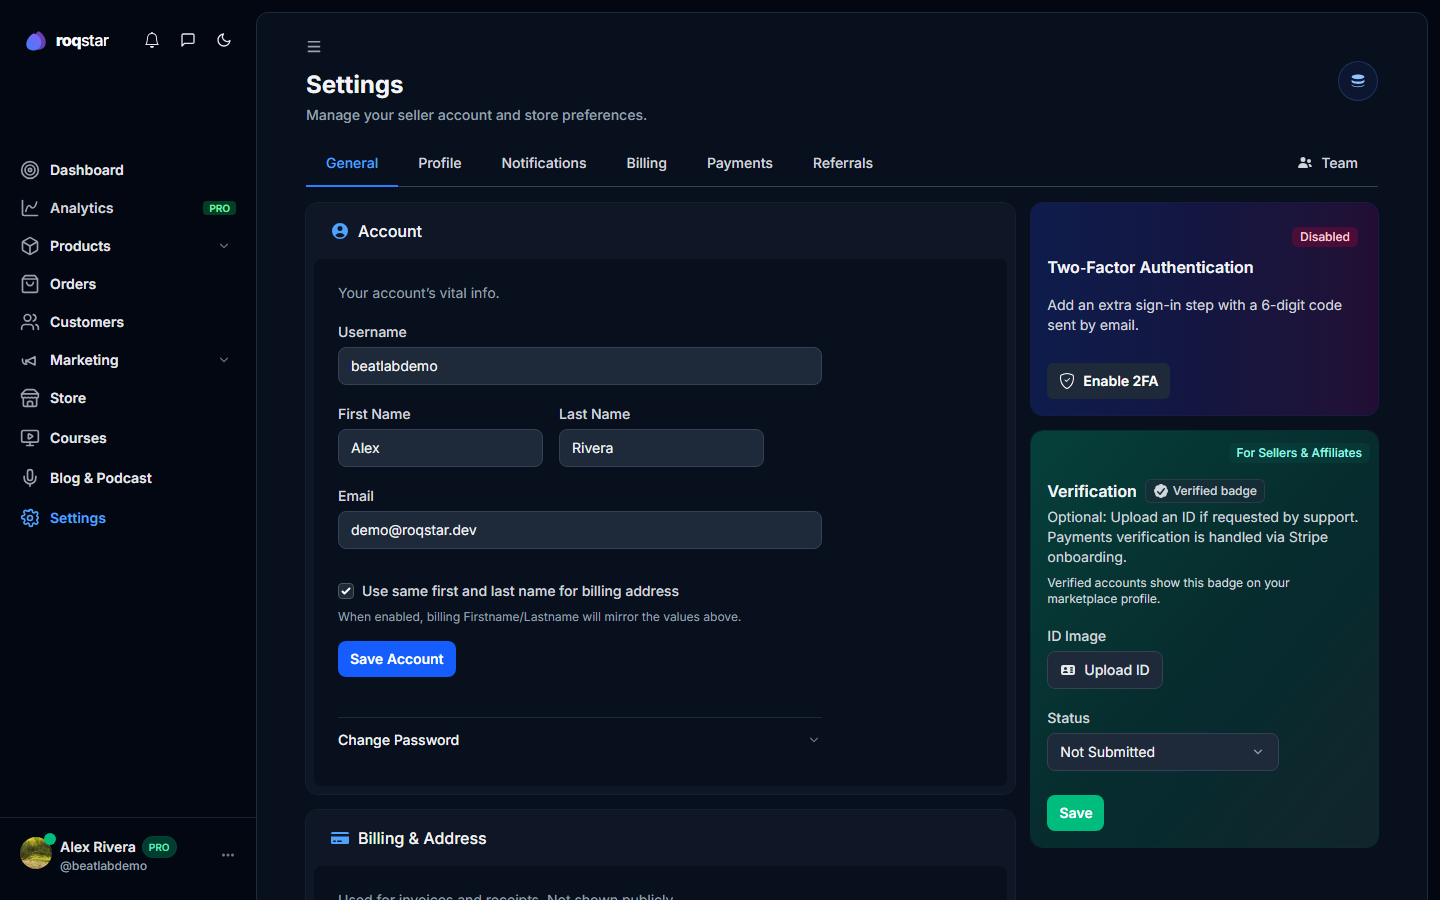
Task: Click the Team people icon
Action: [x=1305, y=163]
